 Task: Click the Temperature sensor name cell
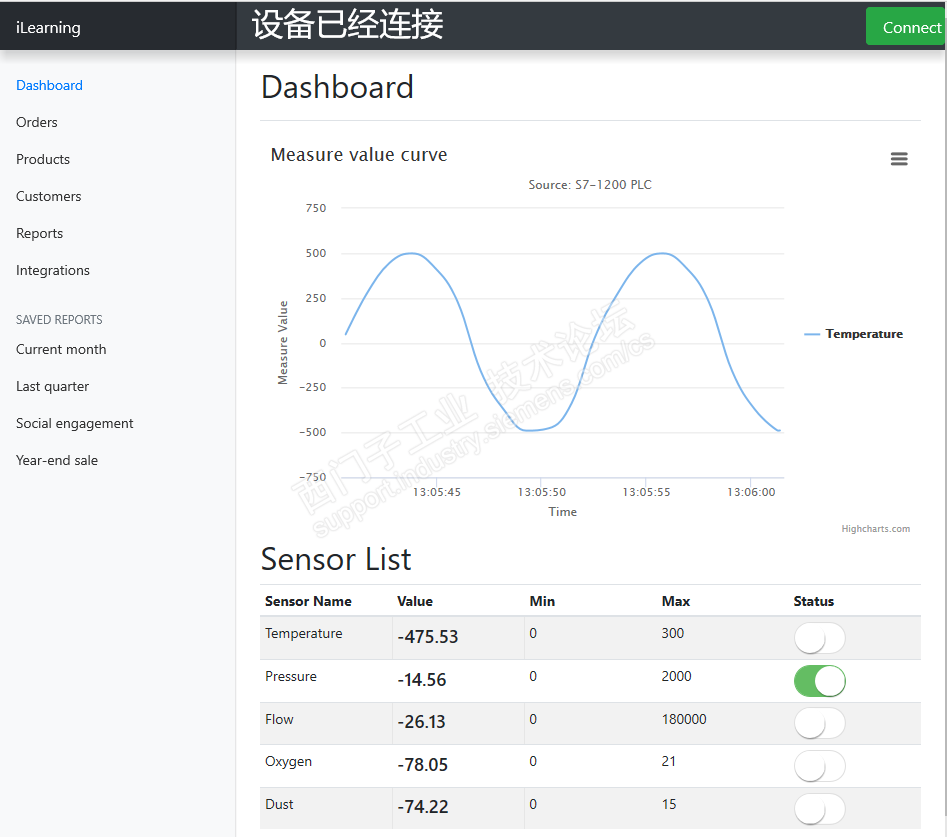(x=304, y=633)
